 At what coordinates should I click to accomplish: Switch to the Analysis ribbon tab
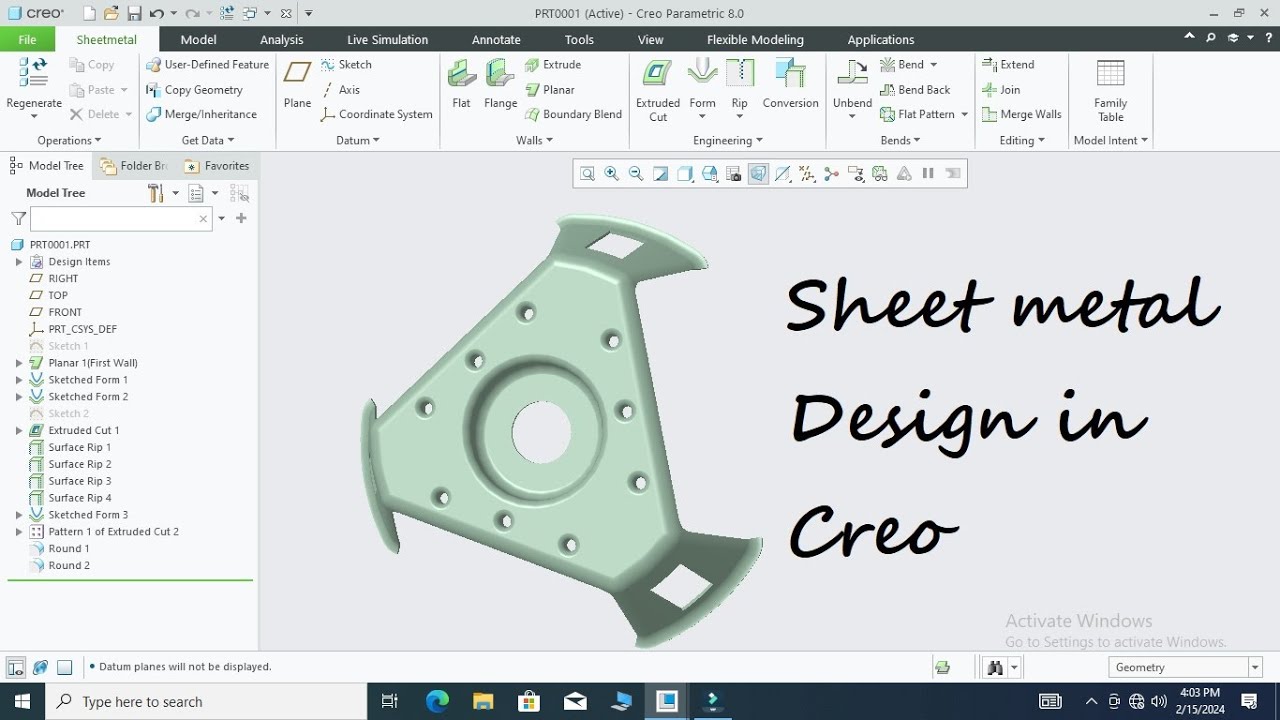(x=281, y=40)
